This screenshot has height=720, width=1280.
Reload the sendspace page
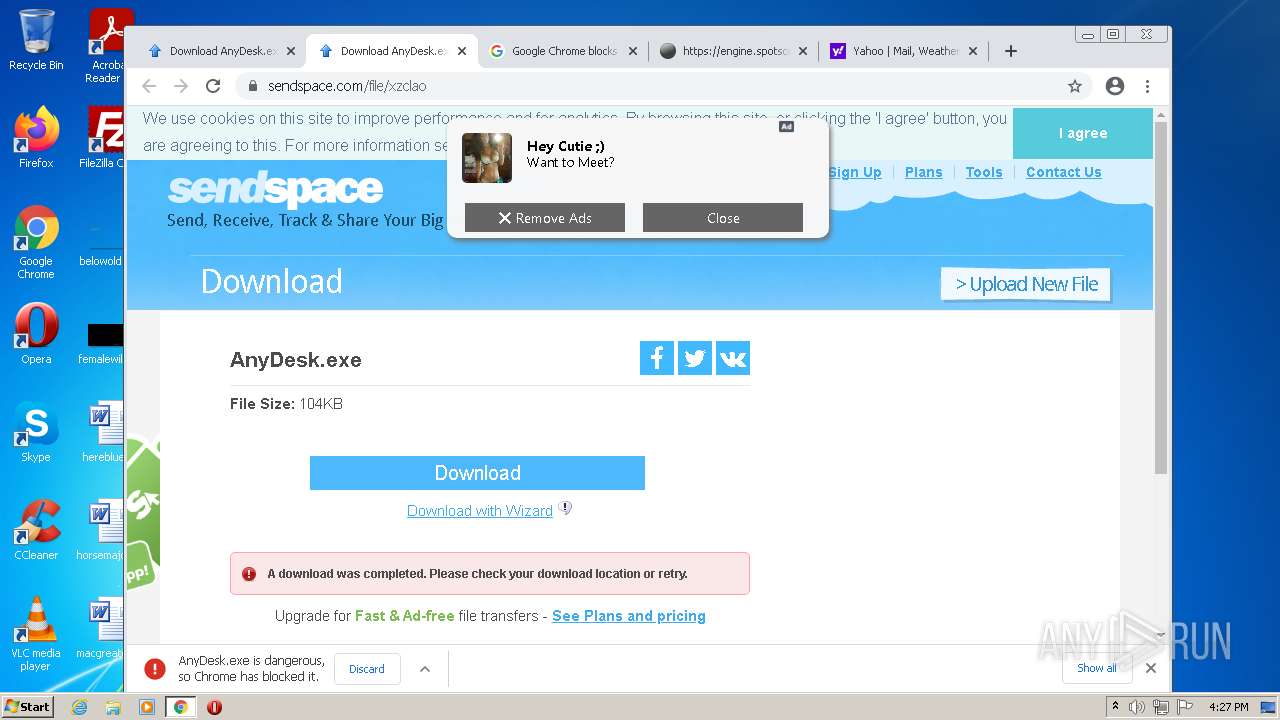point(213,86)
